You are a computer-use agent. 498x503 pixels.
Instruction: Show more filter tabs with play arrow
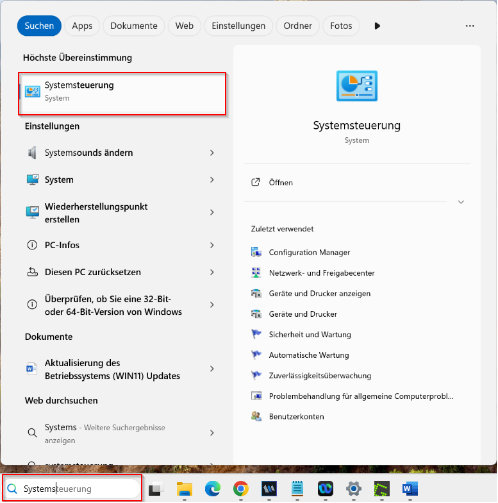tap(377, 26)
